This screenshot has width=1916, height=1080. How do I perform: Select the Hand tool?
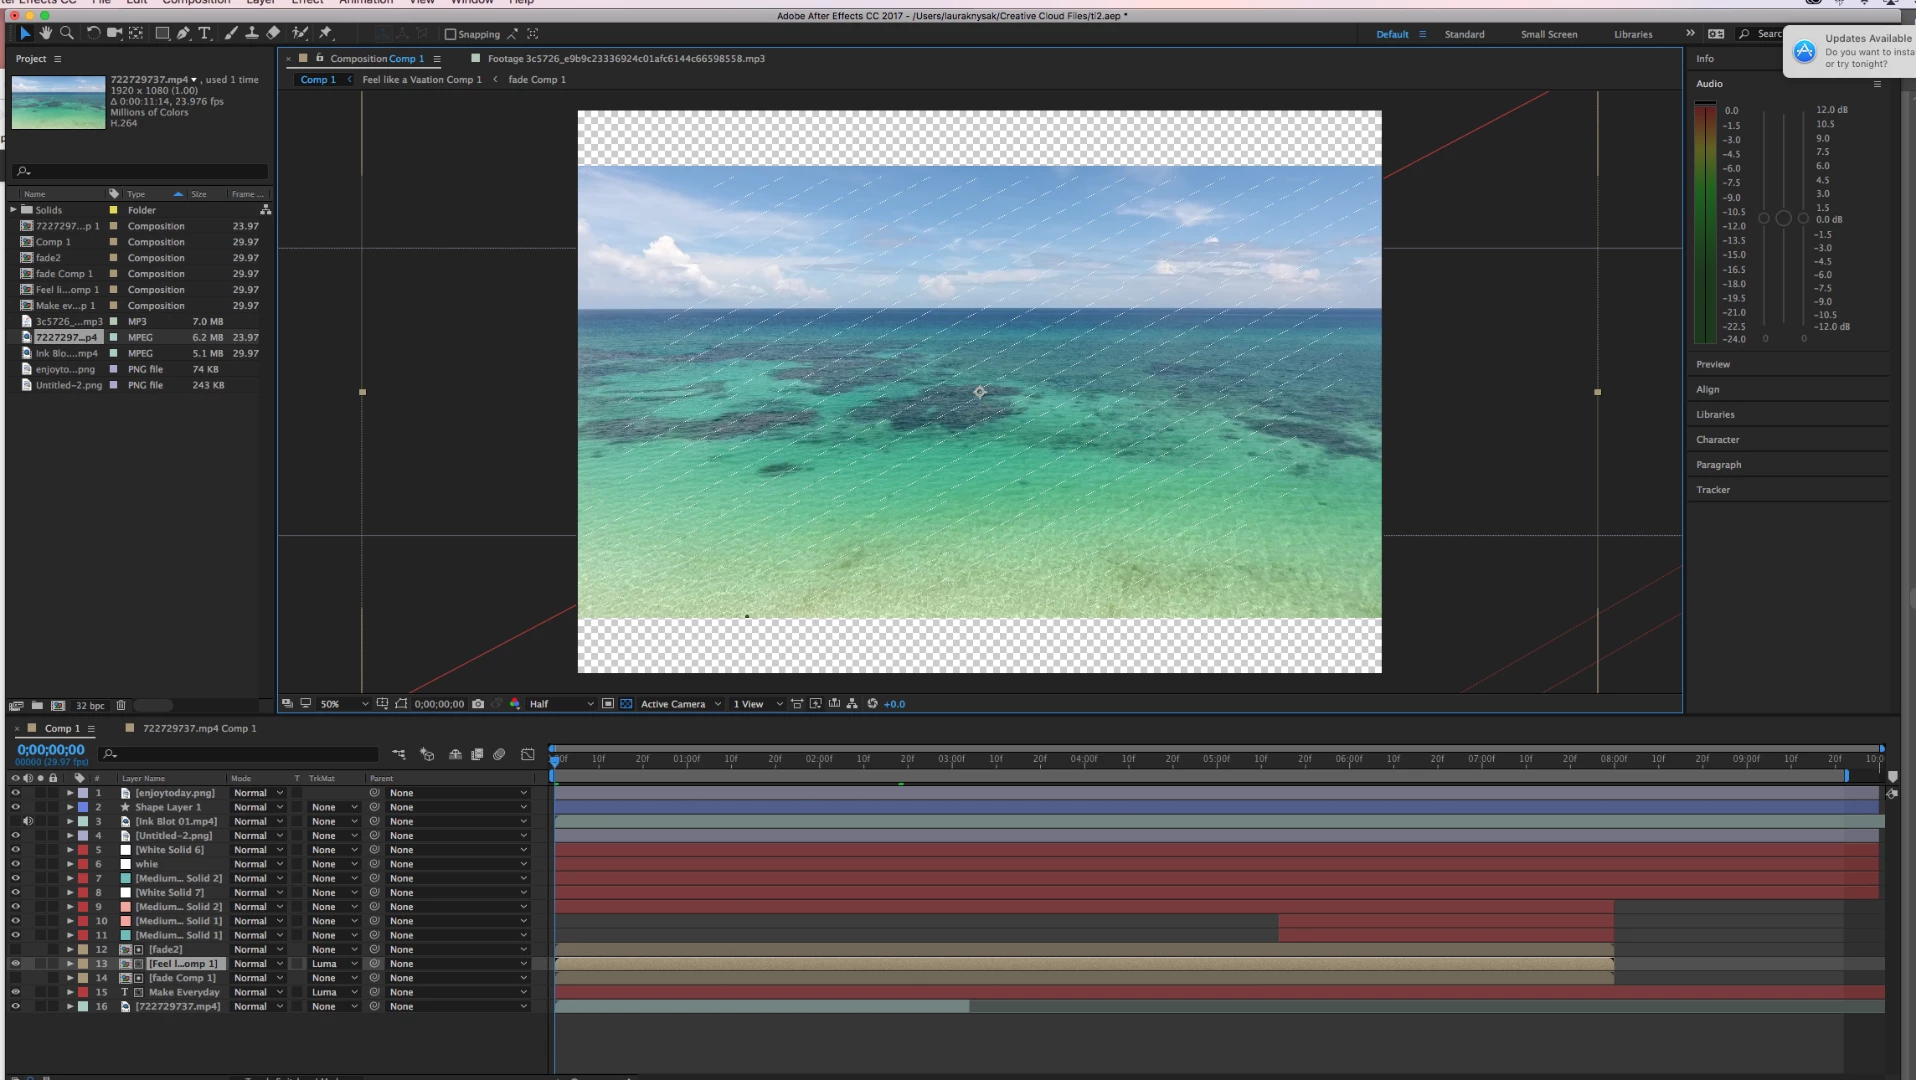coord(46,34)
